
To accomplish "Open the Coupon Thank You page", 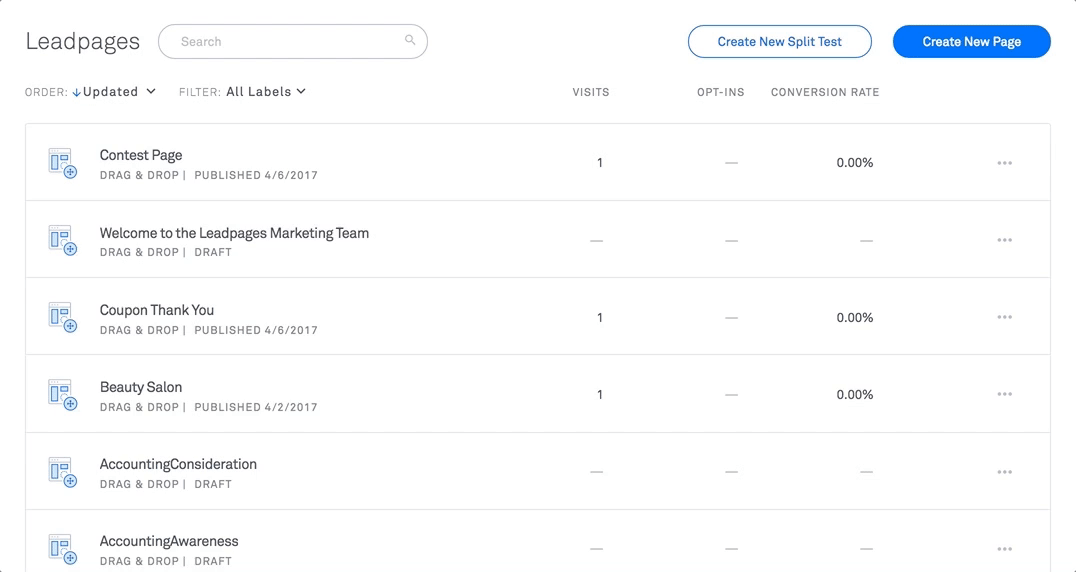I will coord(156,310).
